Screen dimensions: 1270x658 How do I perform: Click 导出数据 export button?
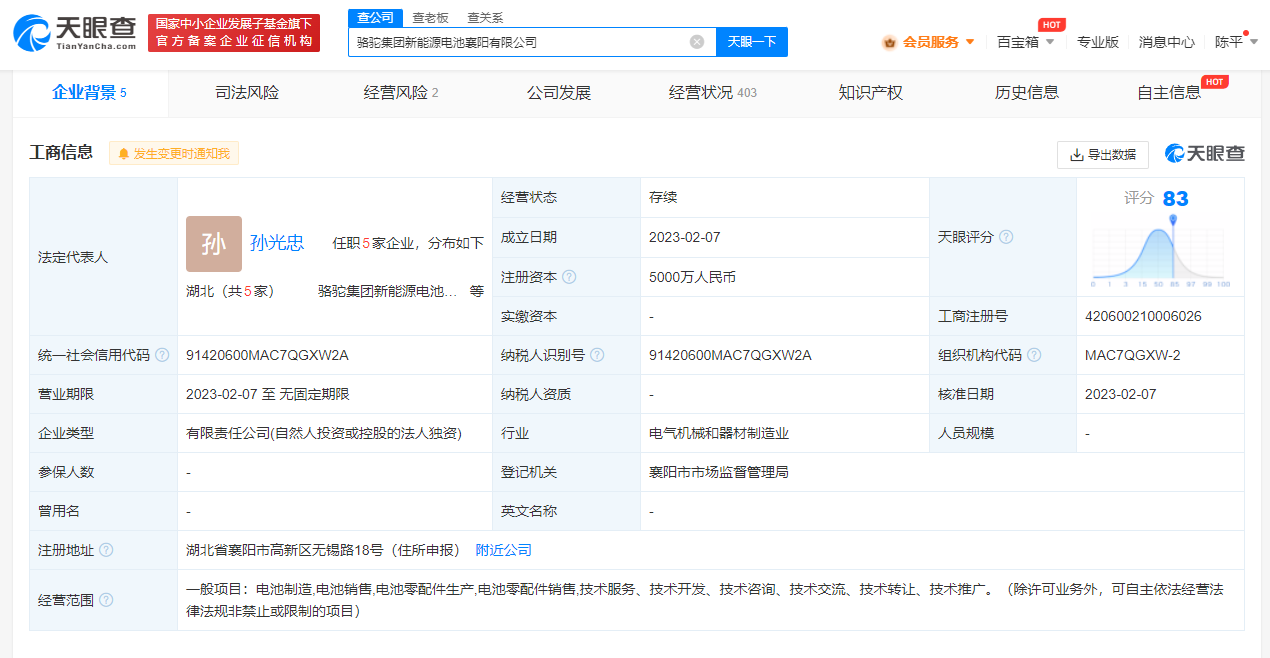[x=1103, y=154]
